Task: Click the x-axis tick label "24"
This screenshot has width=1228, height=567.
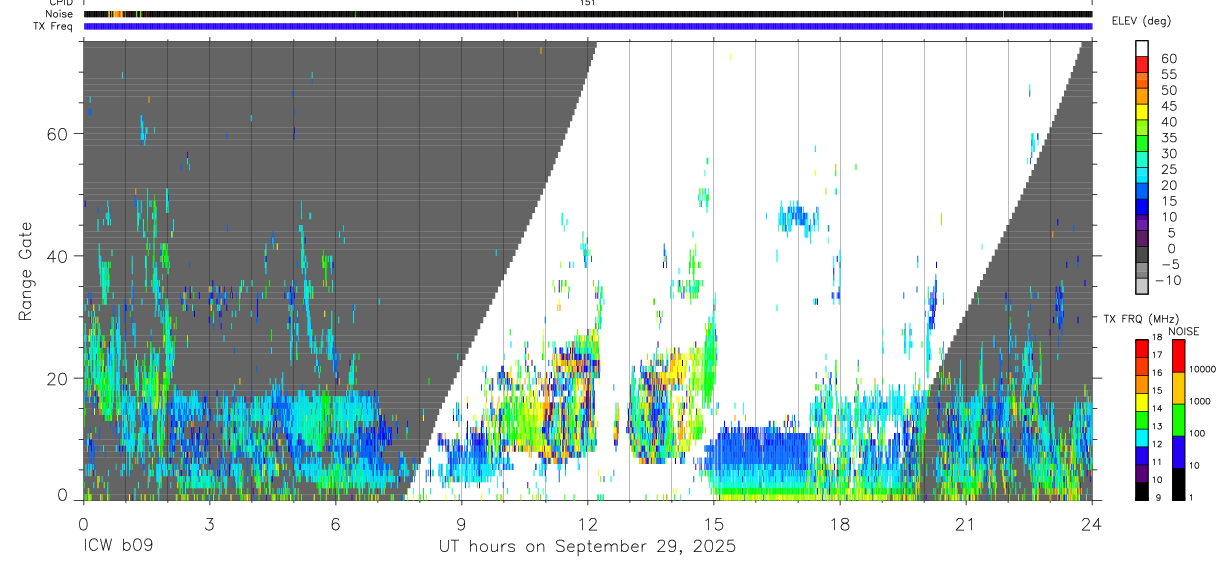Action: point(1092,524)
